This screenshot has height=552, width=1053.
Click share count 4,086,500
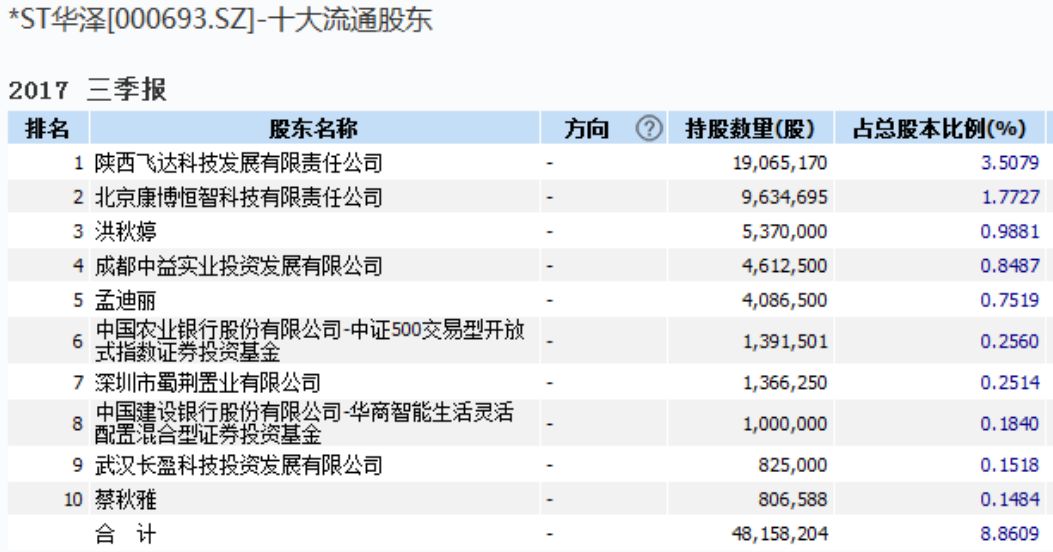pos(784,300)
